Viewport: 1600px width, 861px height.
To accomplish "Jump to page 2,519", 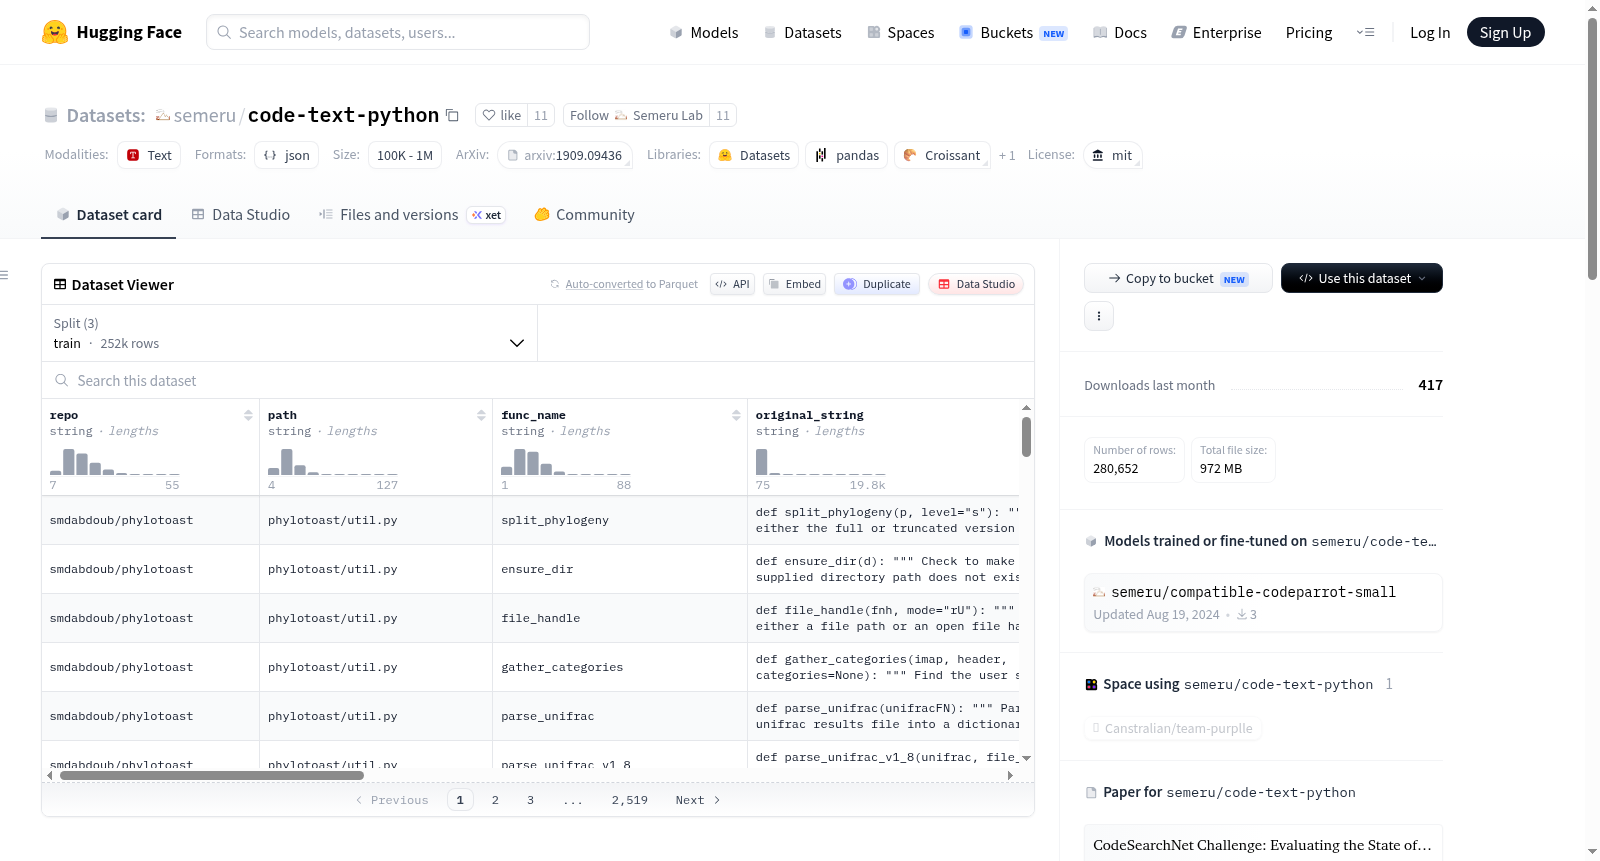I will tap(630, 800).
